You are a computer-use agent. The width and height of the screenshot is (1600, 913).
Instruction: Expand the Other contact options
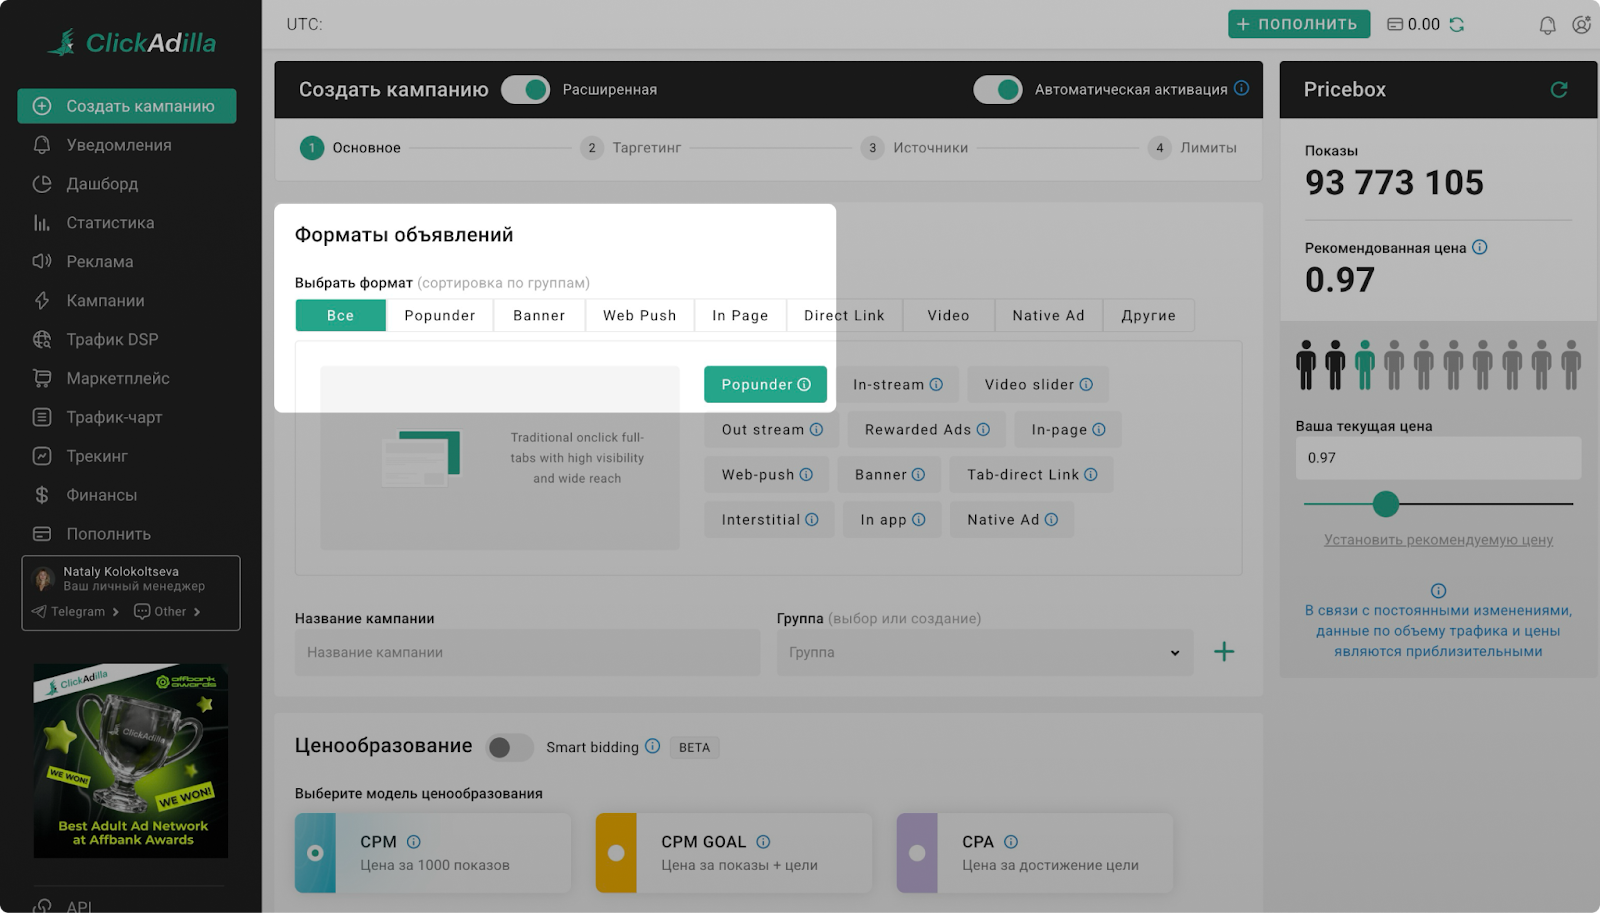[167, 611]
